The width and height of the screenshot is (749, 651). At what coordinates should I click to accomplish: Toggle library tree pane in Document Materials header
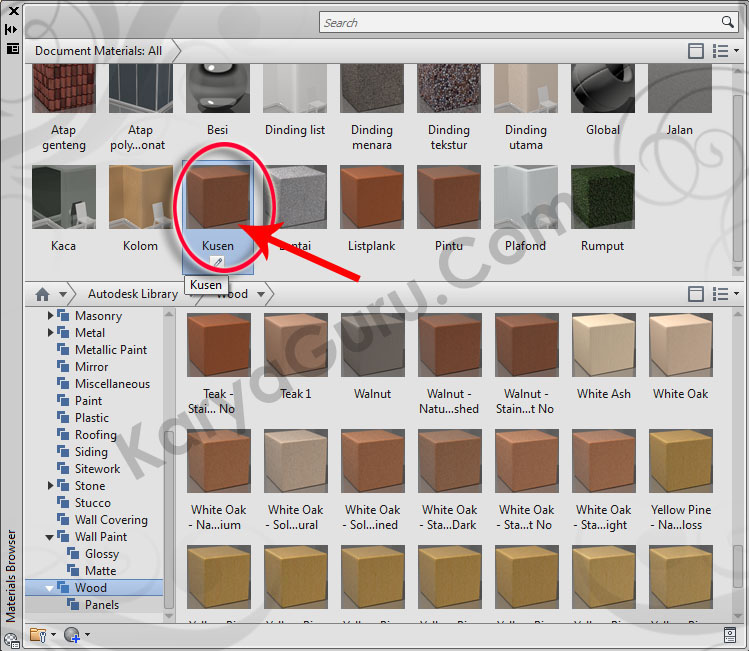pos(696,50)
